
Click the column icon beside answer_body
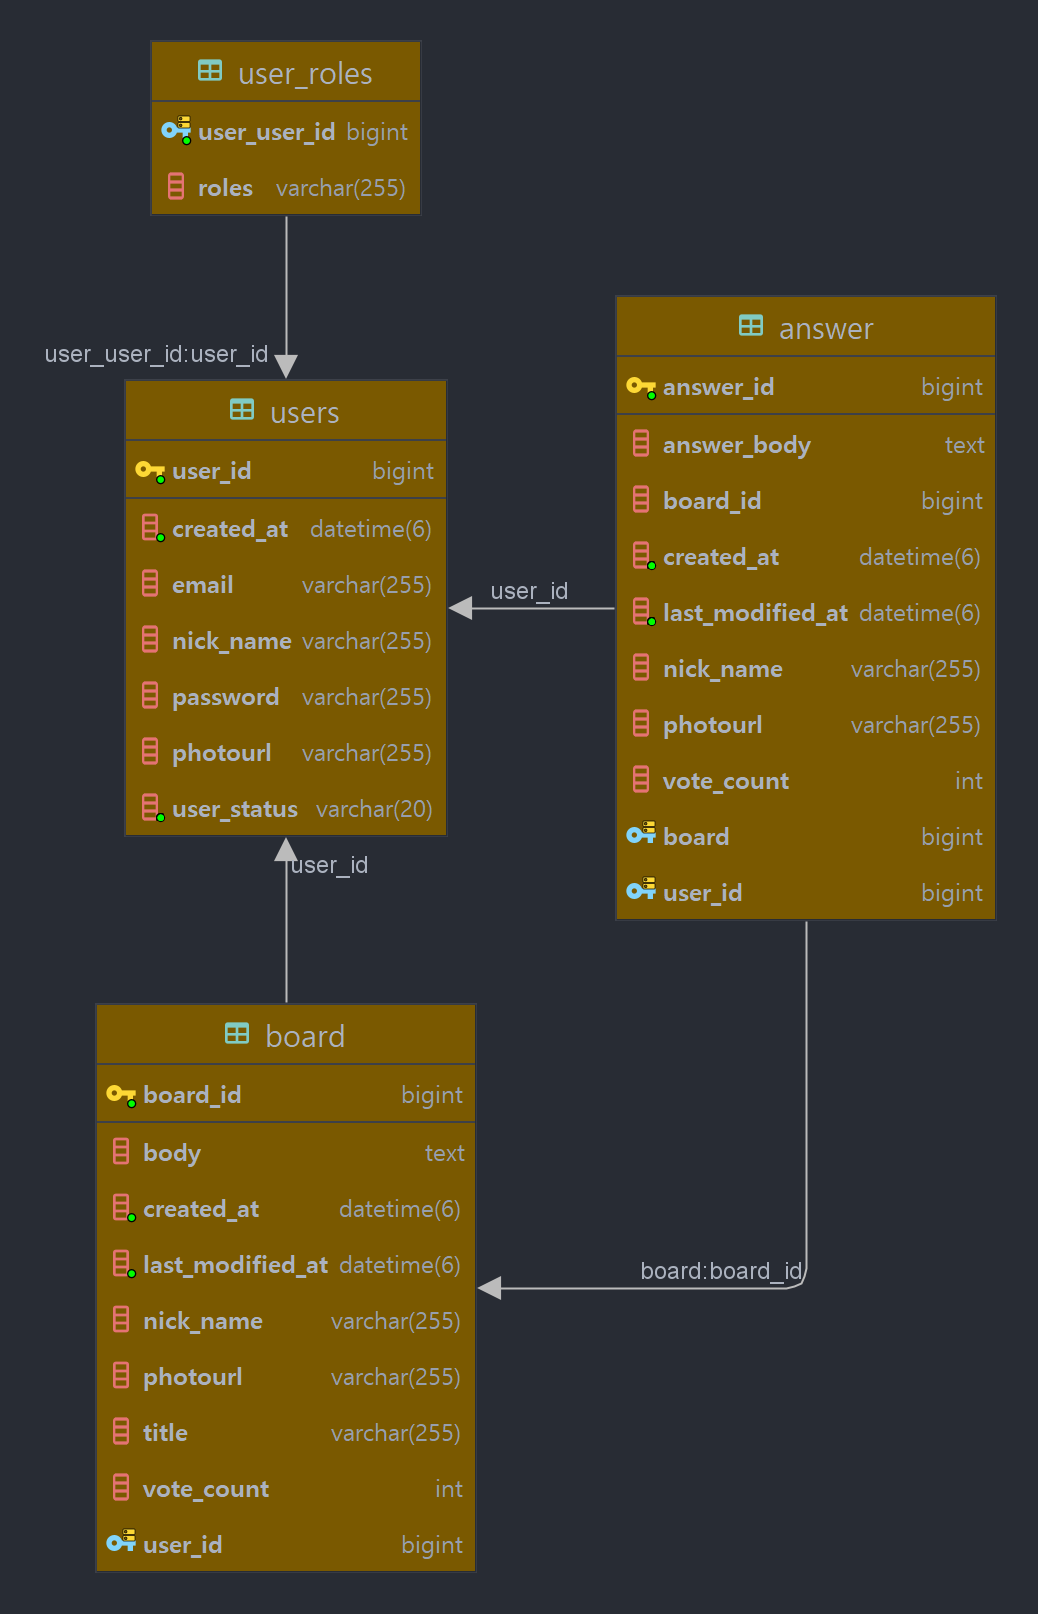pos(641,443)
